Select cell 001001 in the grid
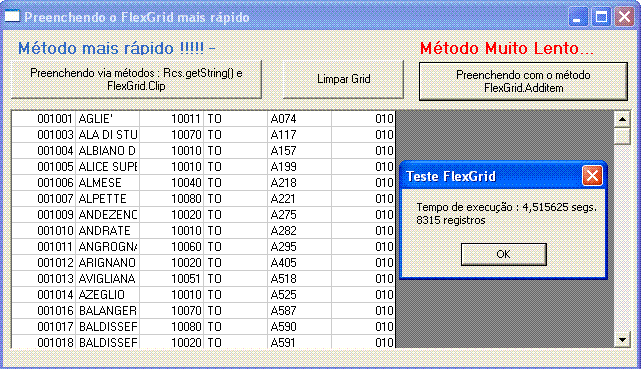The image size is (641, 369). 44,119
